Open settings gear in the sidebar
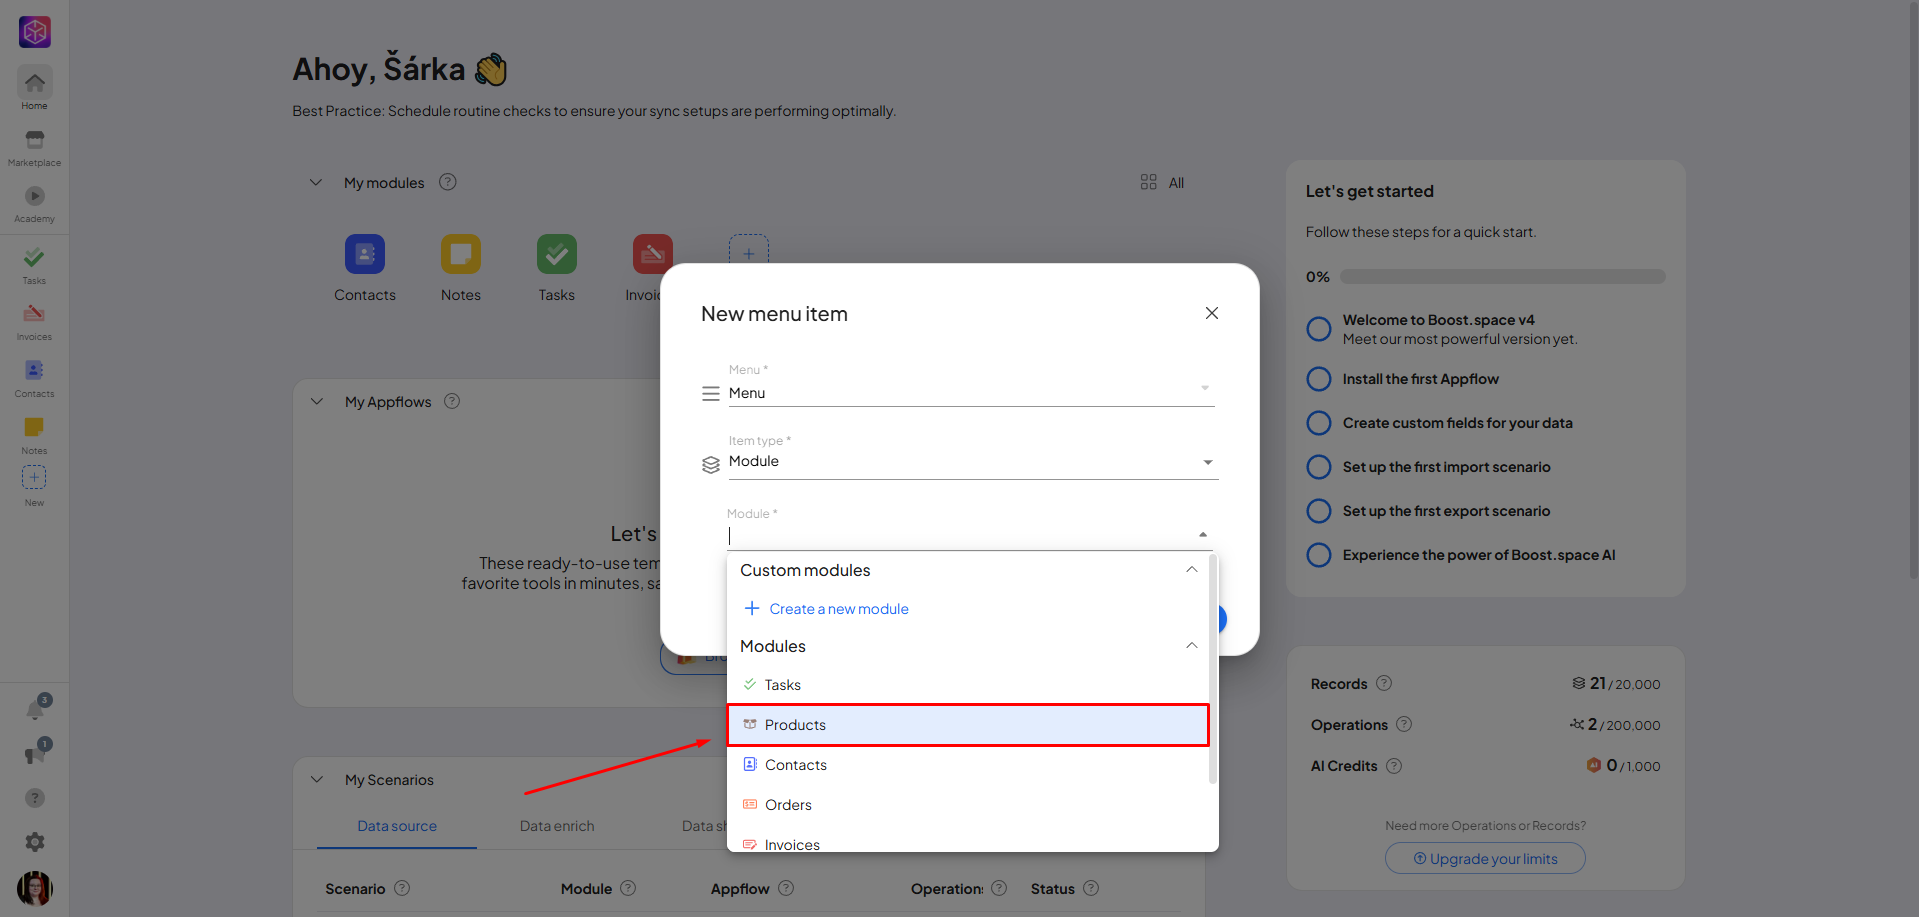This screenshot has width=1919, height=917. tap(35, 842)
